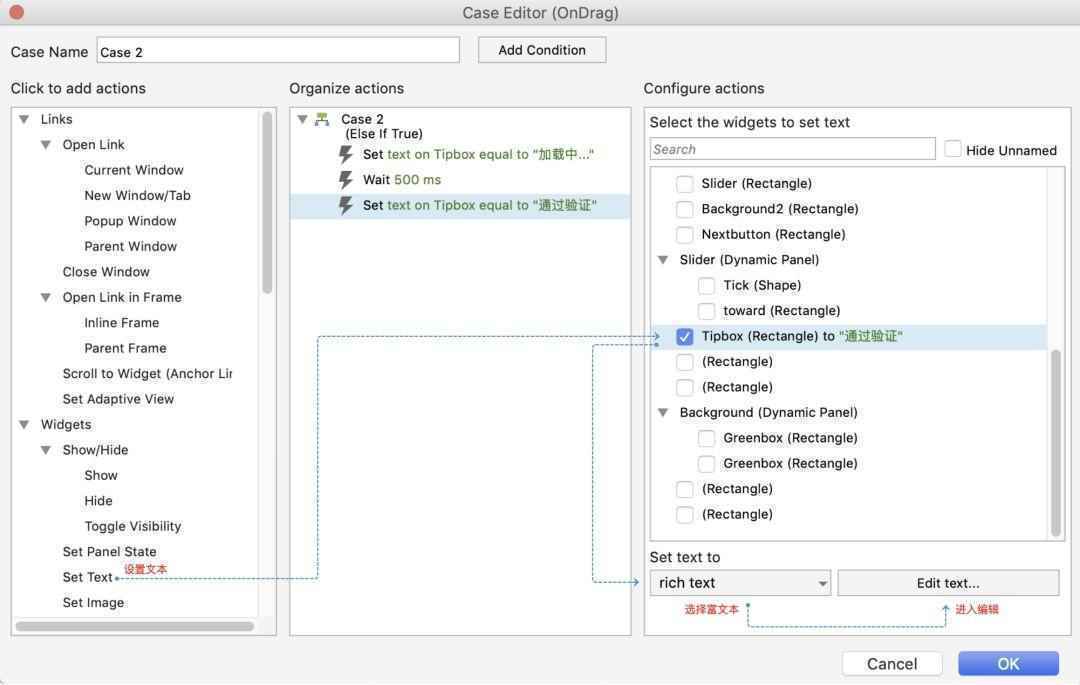Check the Nextbutton (Rectangle) checkbox

pyautogui.click(x=684, y=235)
